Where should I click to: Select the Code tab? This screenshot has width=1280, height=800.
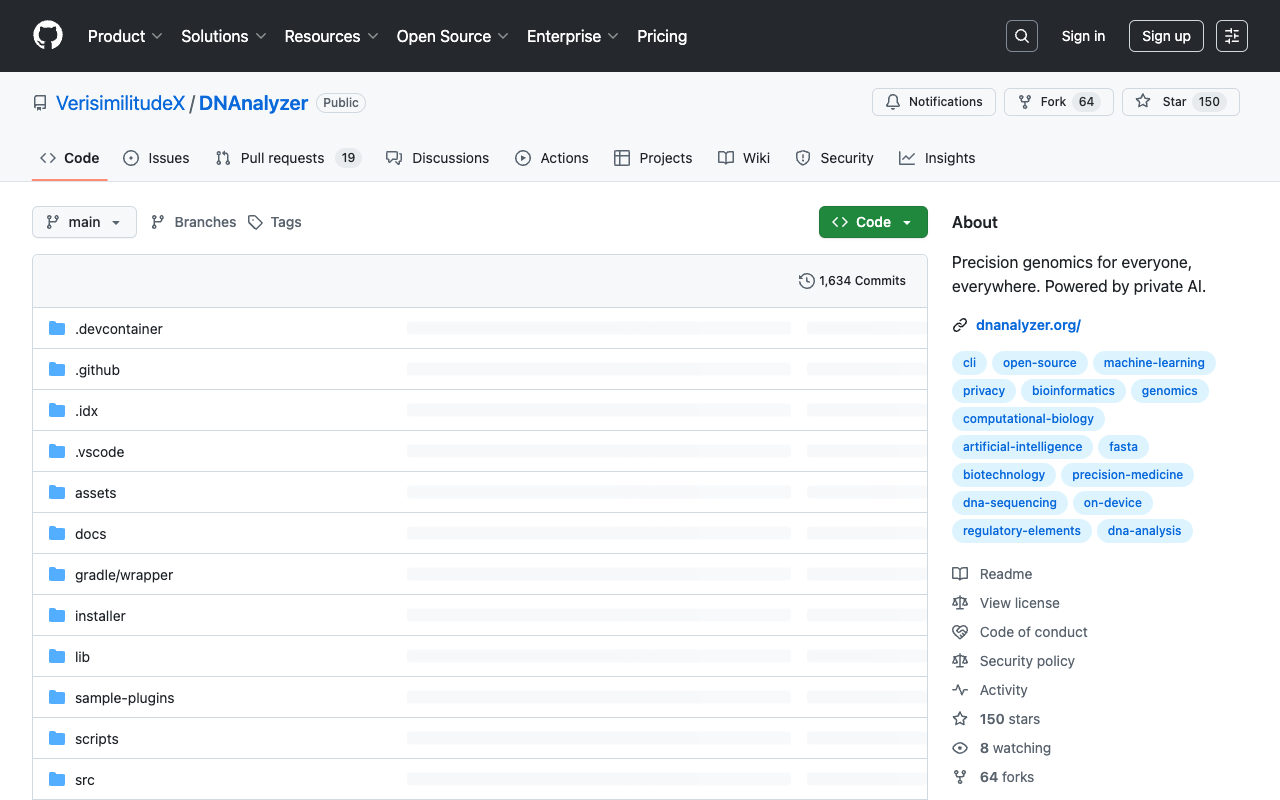pyautogui.click(x=70, y=158)
